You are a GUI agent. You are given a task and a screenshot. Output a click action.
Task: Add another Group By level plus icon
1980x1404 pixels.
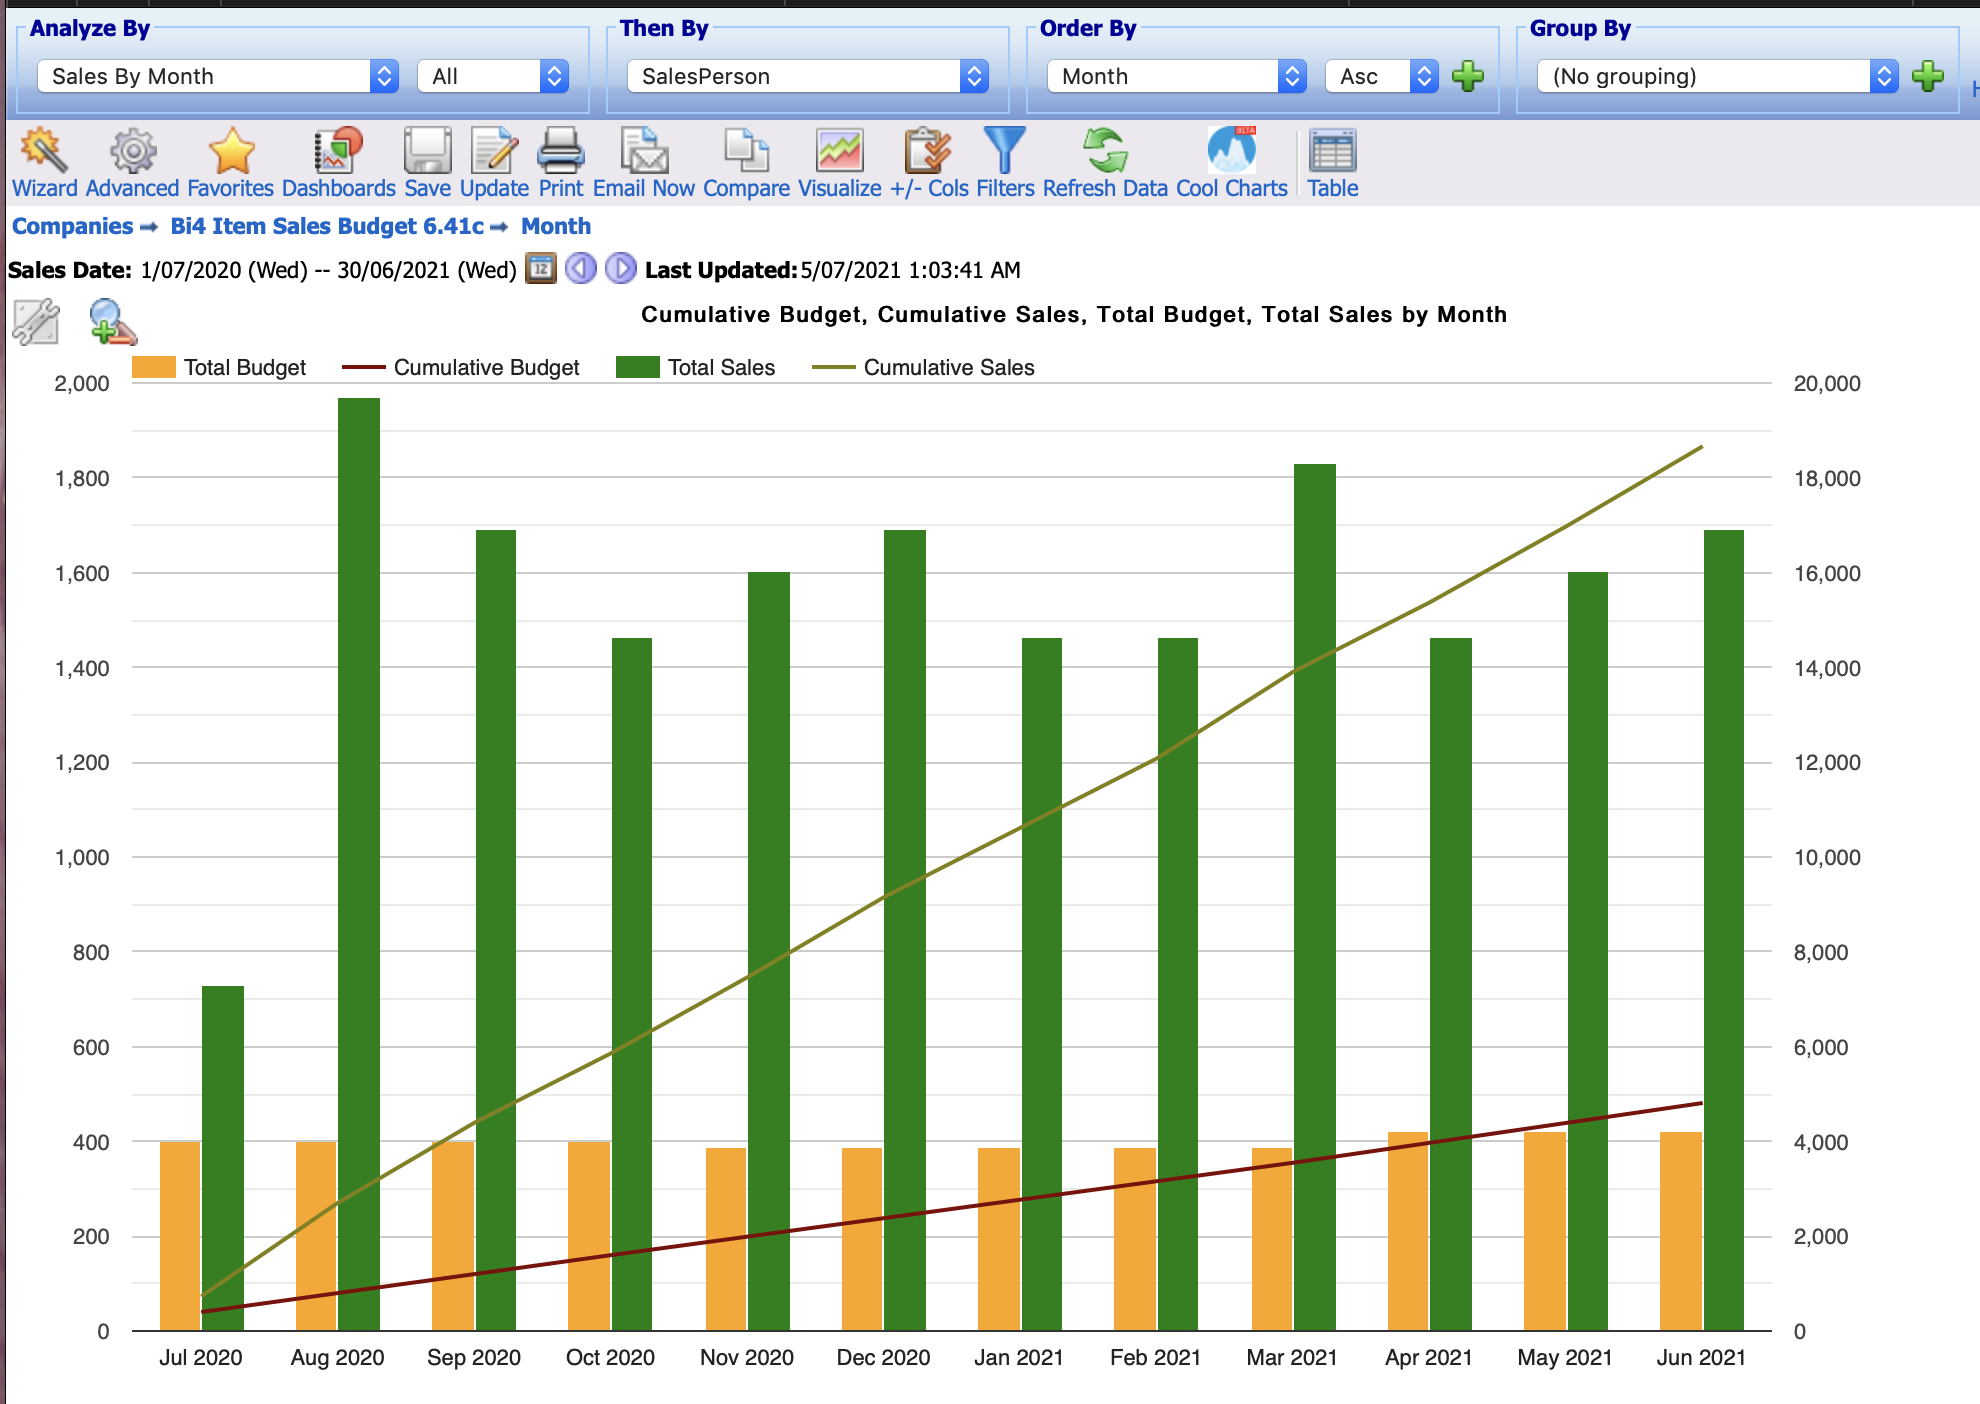coord(1928,76)
